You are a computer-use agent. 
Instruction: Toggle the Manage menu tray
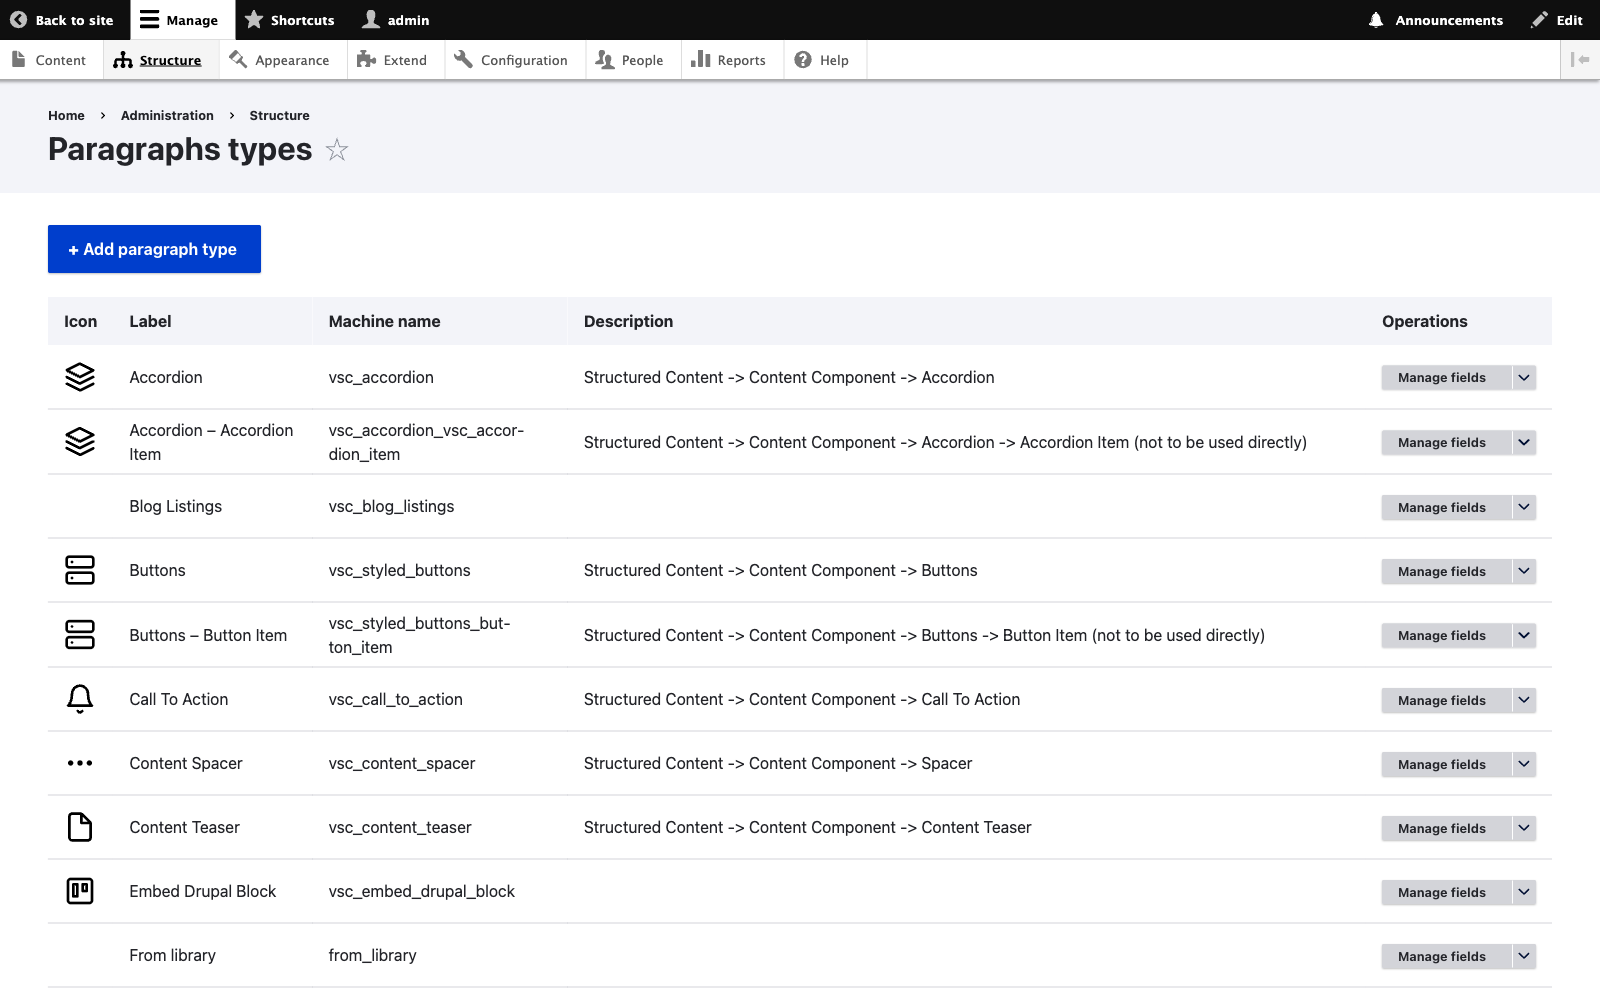pos(179,20)
